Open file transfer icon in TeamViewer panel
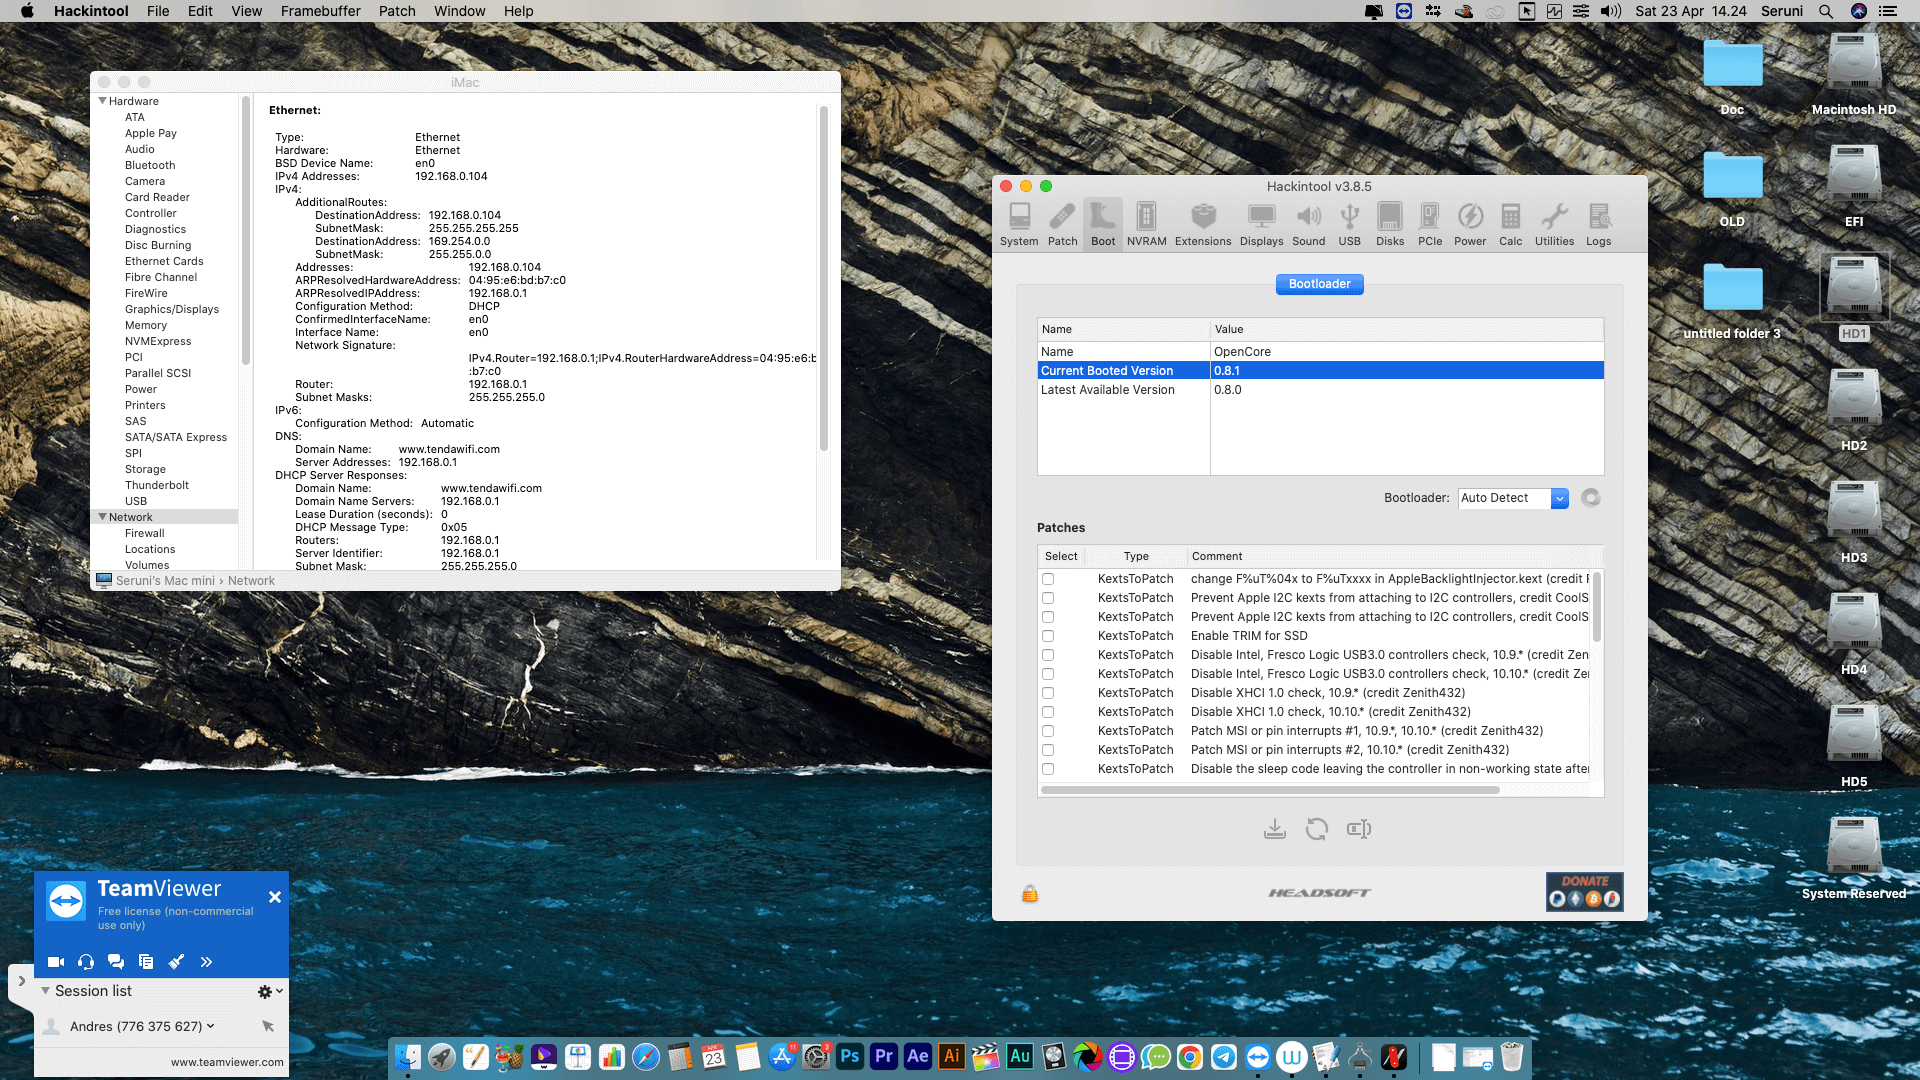 coord(146,962)
